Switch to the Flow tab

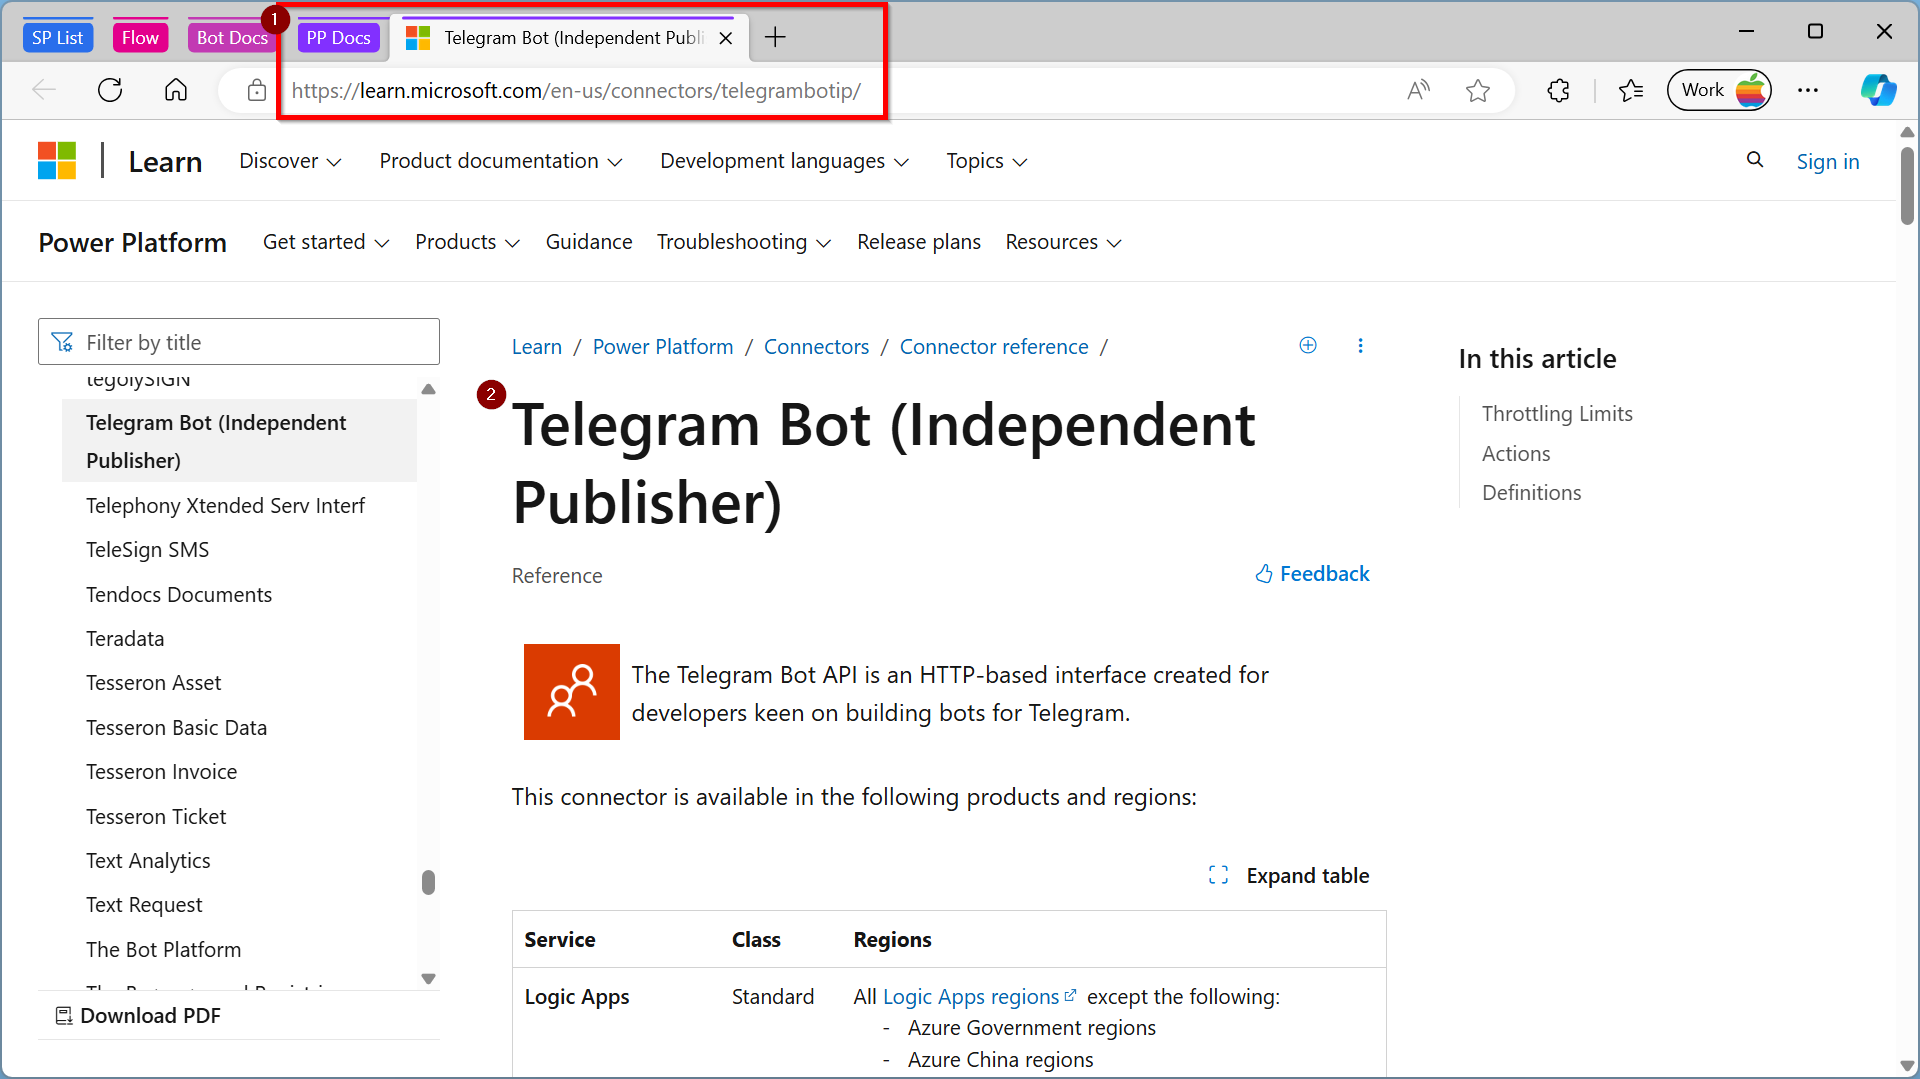tap(140, 38)
